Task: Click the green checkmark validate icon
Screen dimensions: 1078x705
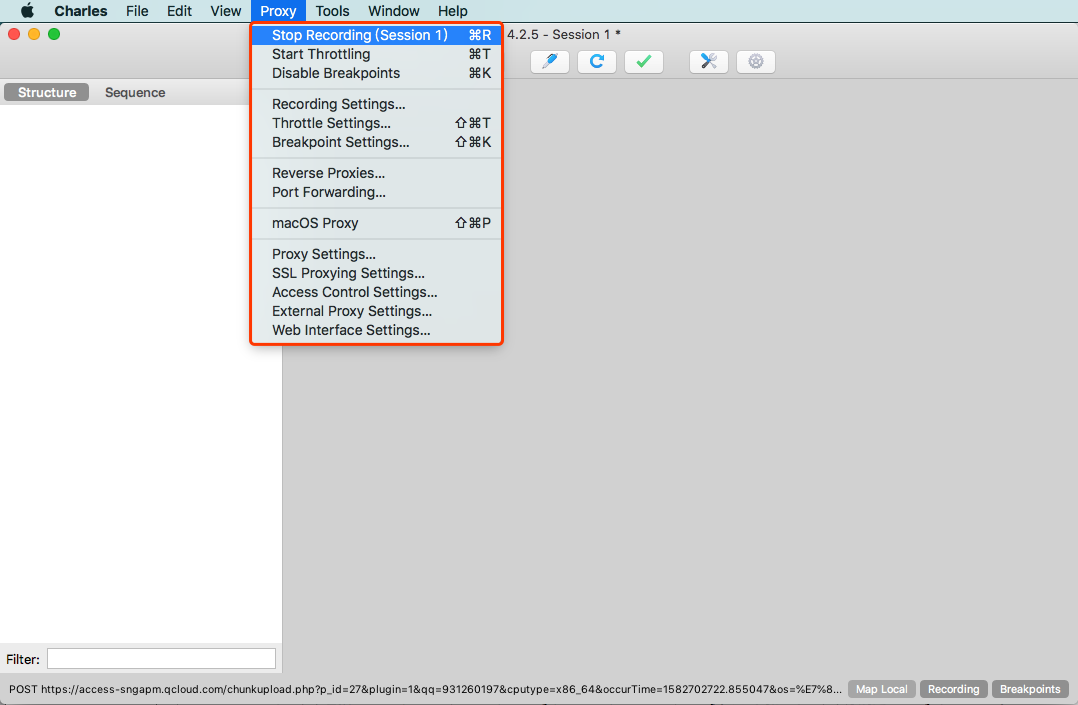Action: 644,61
